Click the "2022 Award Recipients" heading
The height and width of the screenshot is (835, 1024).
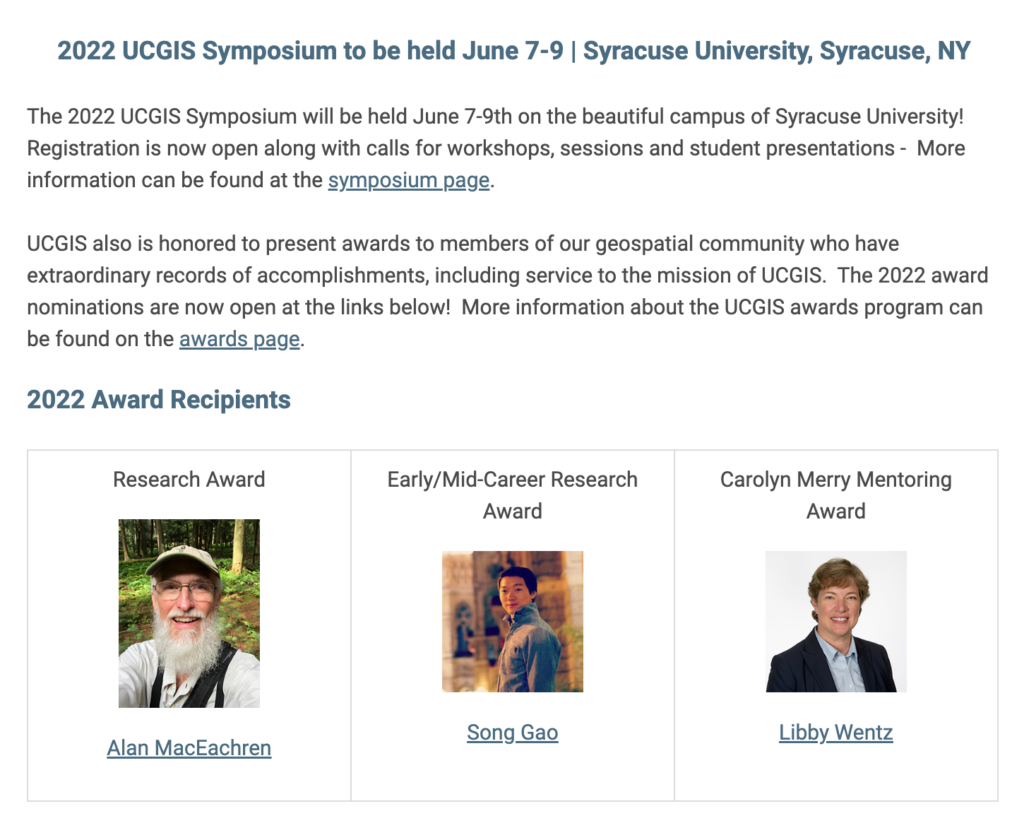pos(159,400)
